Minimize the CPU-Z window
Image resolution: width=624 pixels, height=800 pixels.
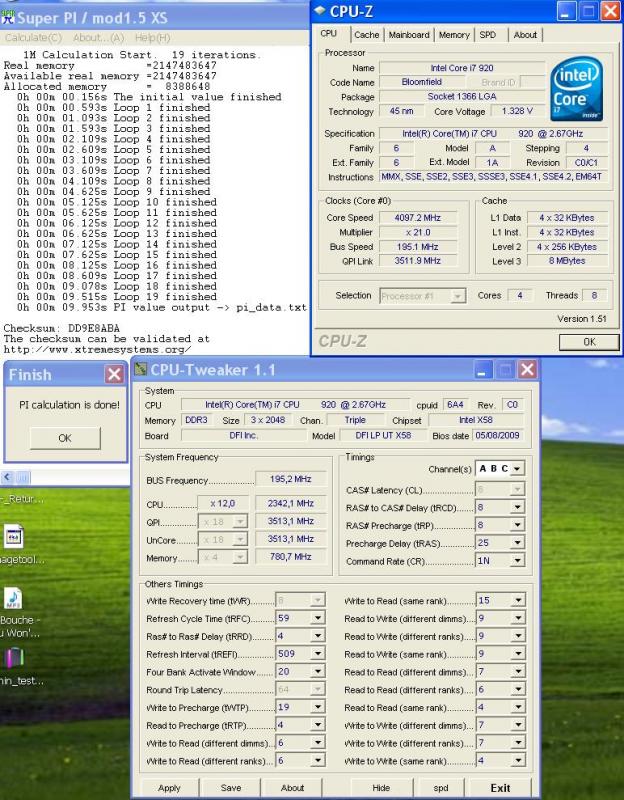(566, 11)
